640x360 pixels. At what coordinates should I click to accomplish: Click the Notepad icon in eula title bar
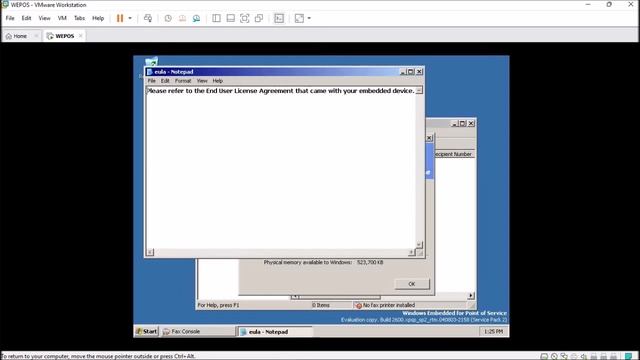[150, 71]
